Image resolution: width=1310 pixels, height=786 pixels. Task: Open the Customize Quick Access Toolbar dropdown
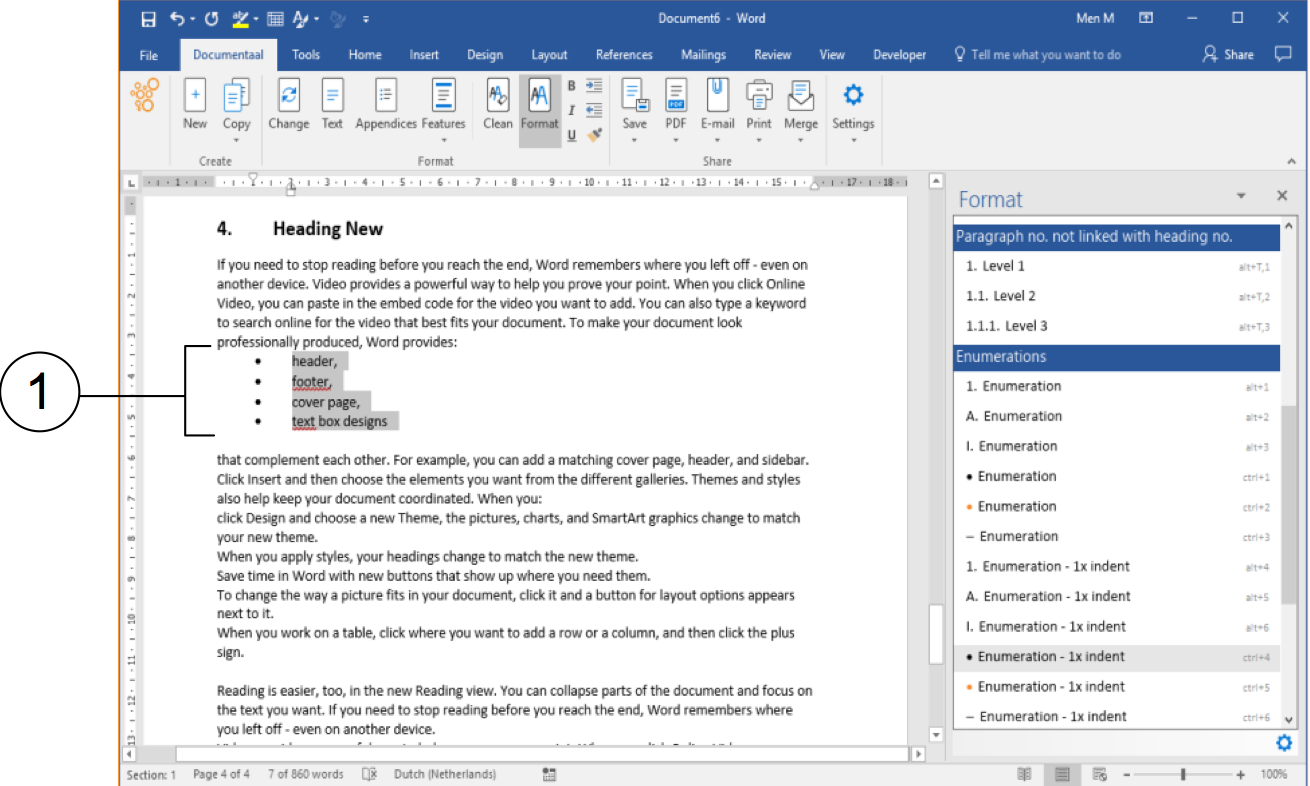click(366, 19)
